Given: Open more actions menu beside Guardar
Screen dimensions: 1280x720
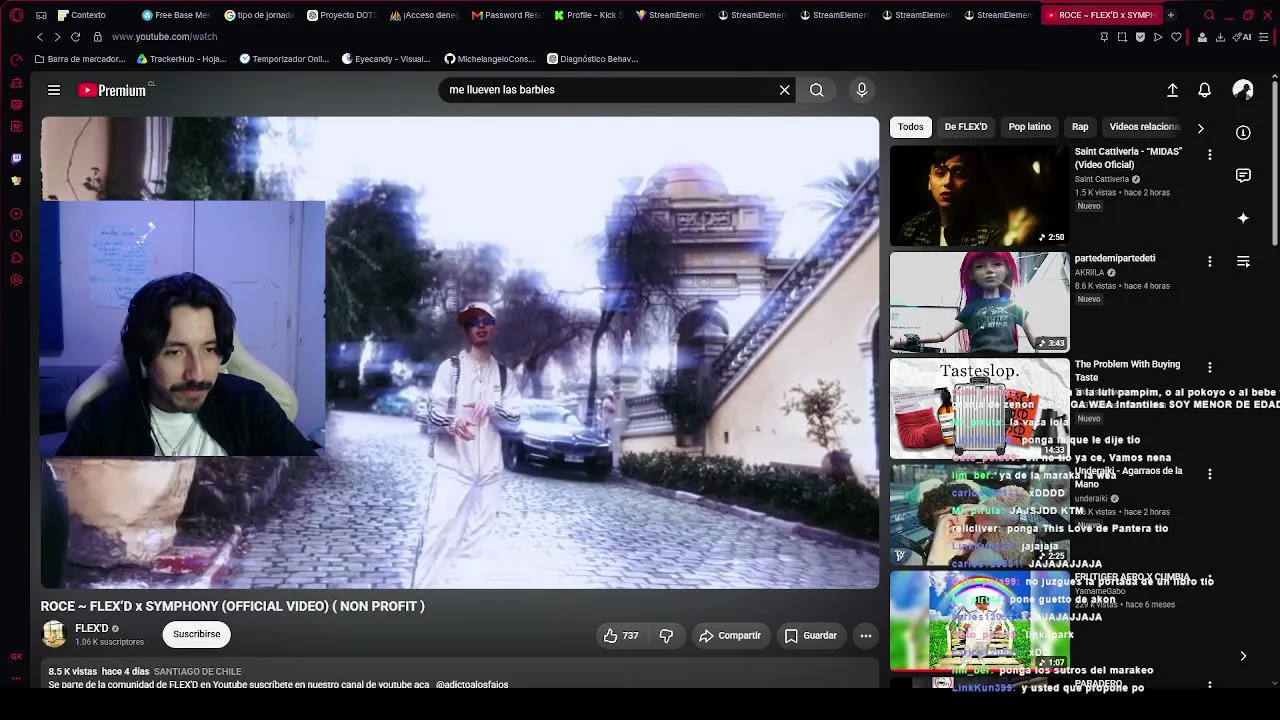Looking at the screenshot, I should click(x=866, y=636).
